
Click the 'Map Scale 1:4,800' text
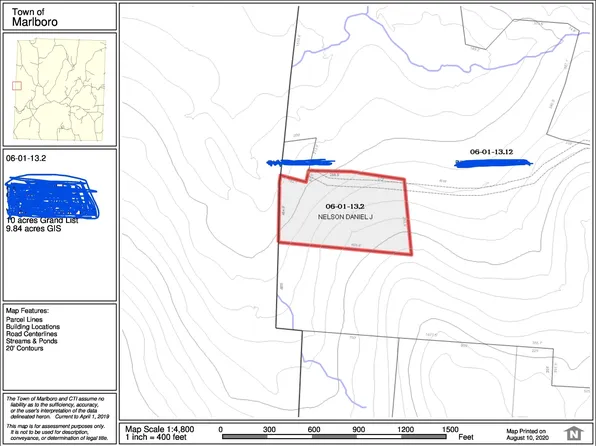point(160,429)
